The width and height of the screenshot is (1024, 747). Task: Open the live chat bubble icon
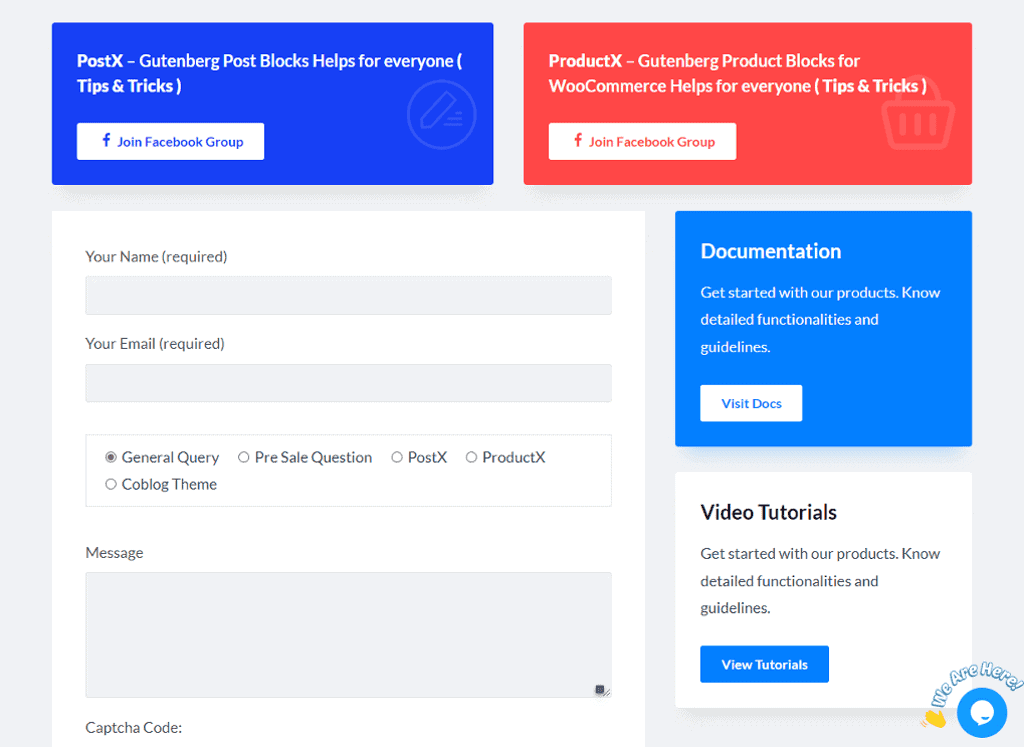[x=981, y=713]
